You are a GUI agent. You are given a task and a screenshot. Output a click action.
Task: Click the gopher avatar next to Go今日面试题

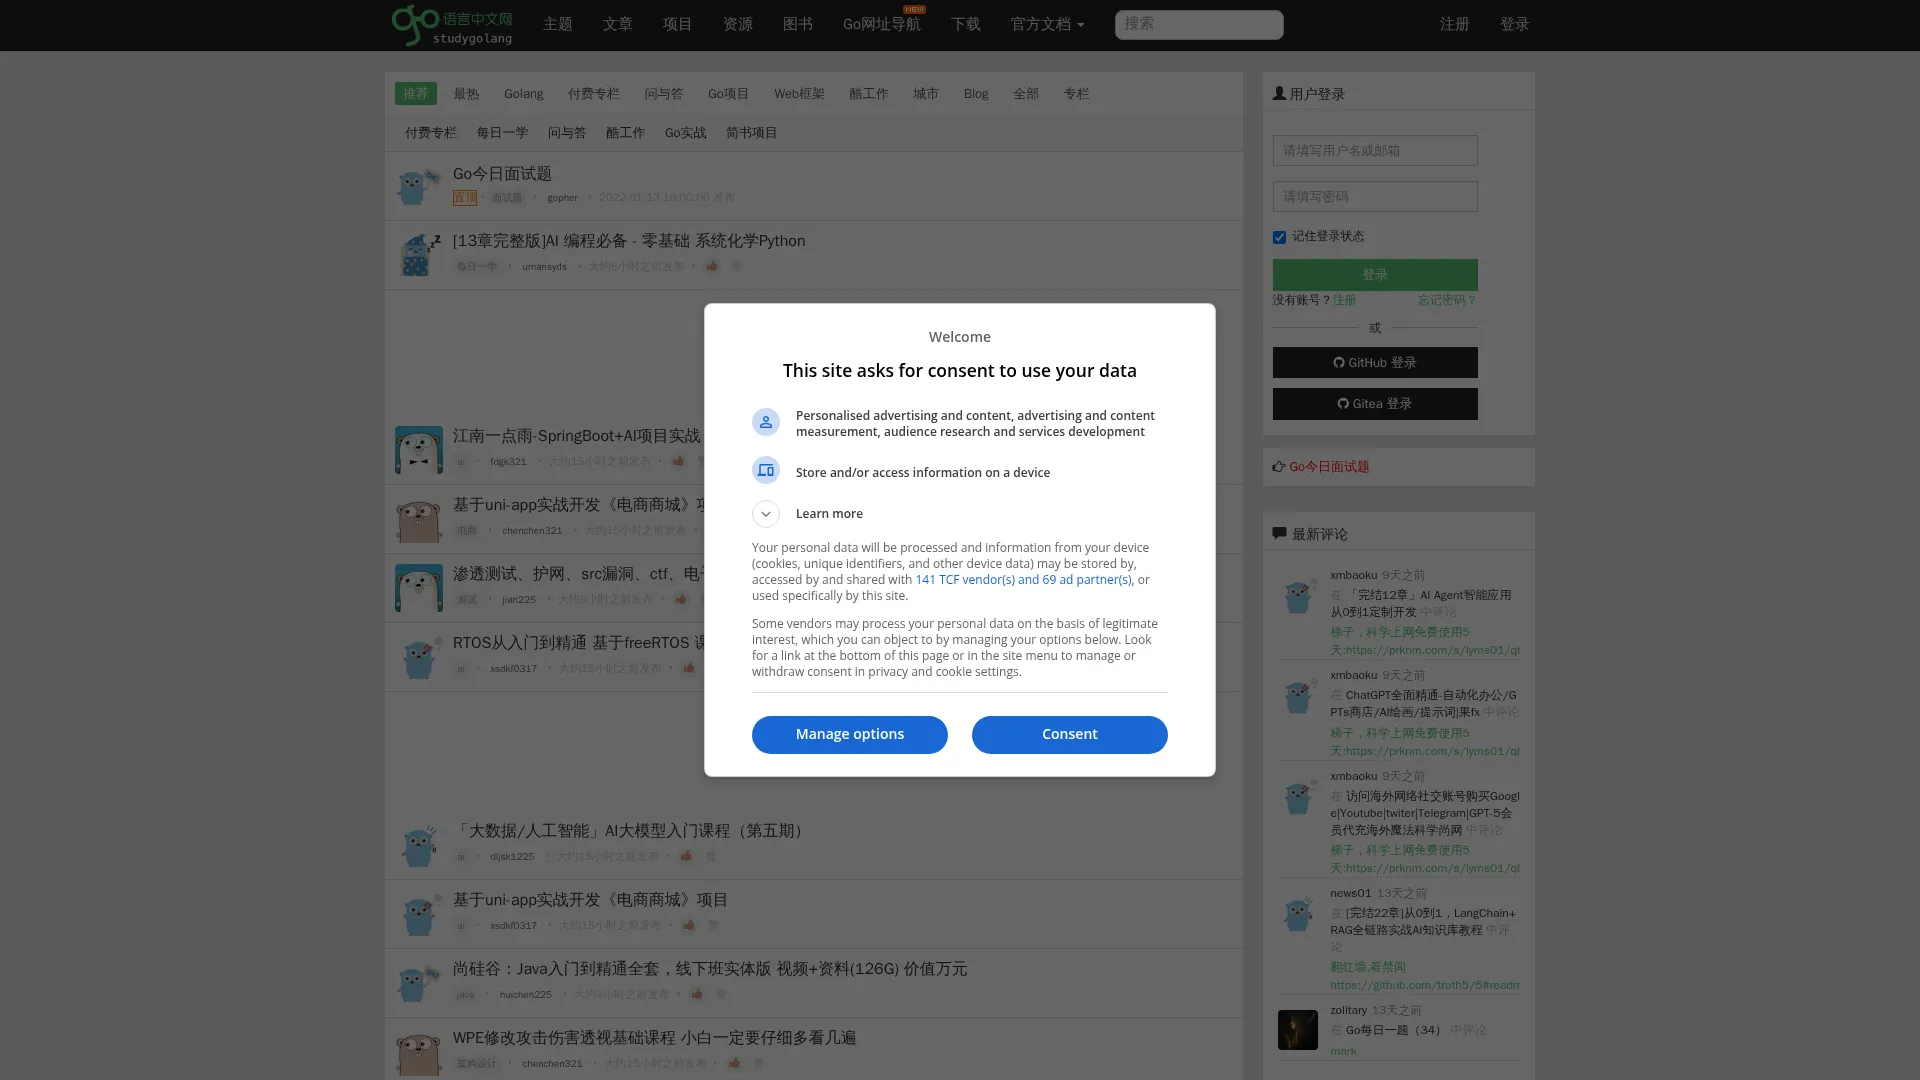418,186
